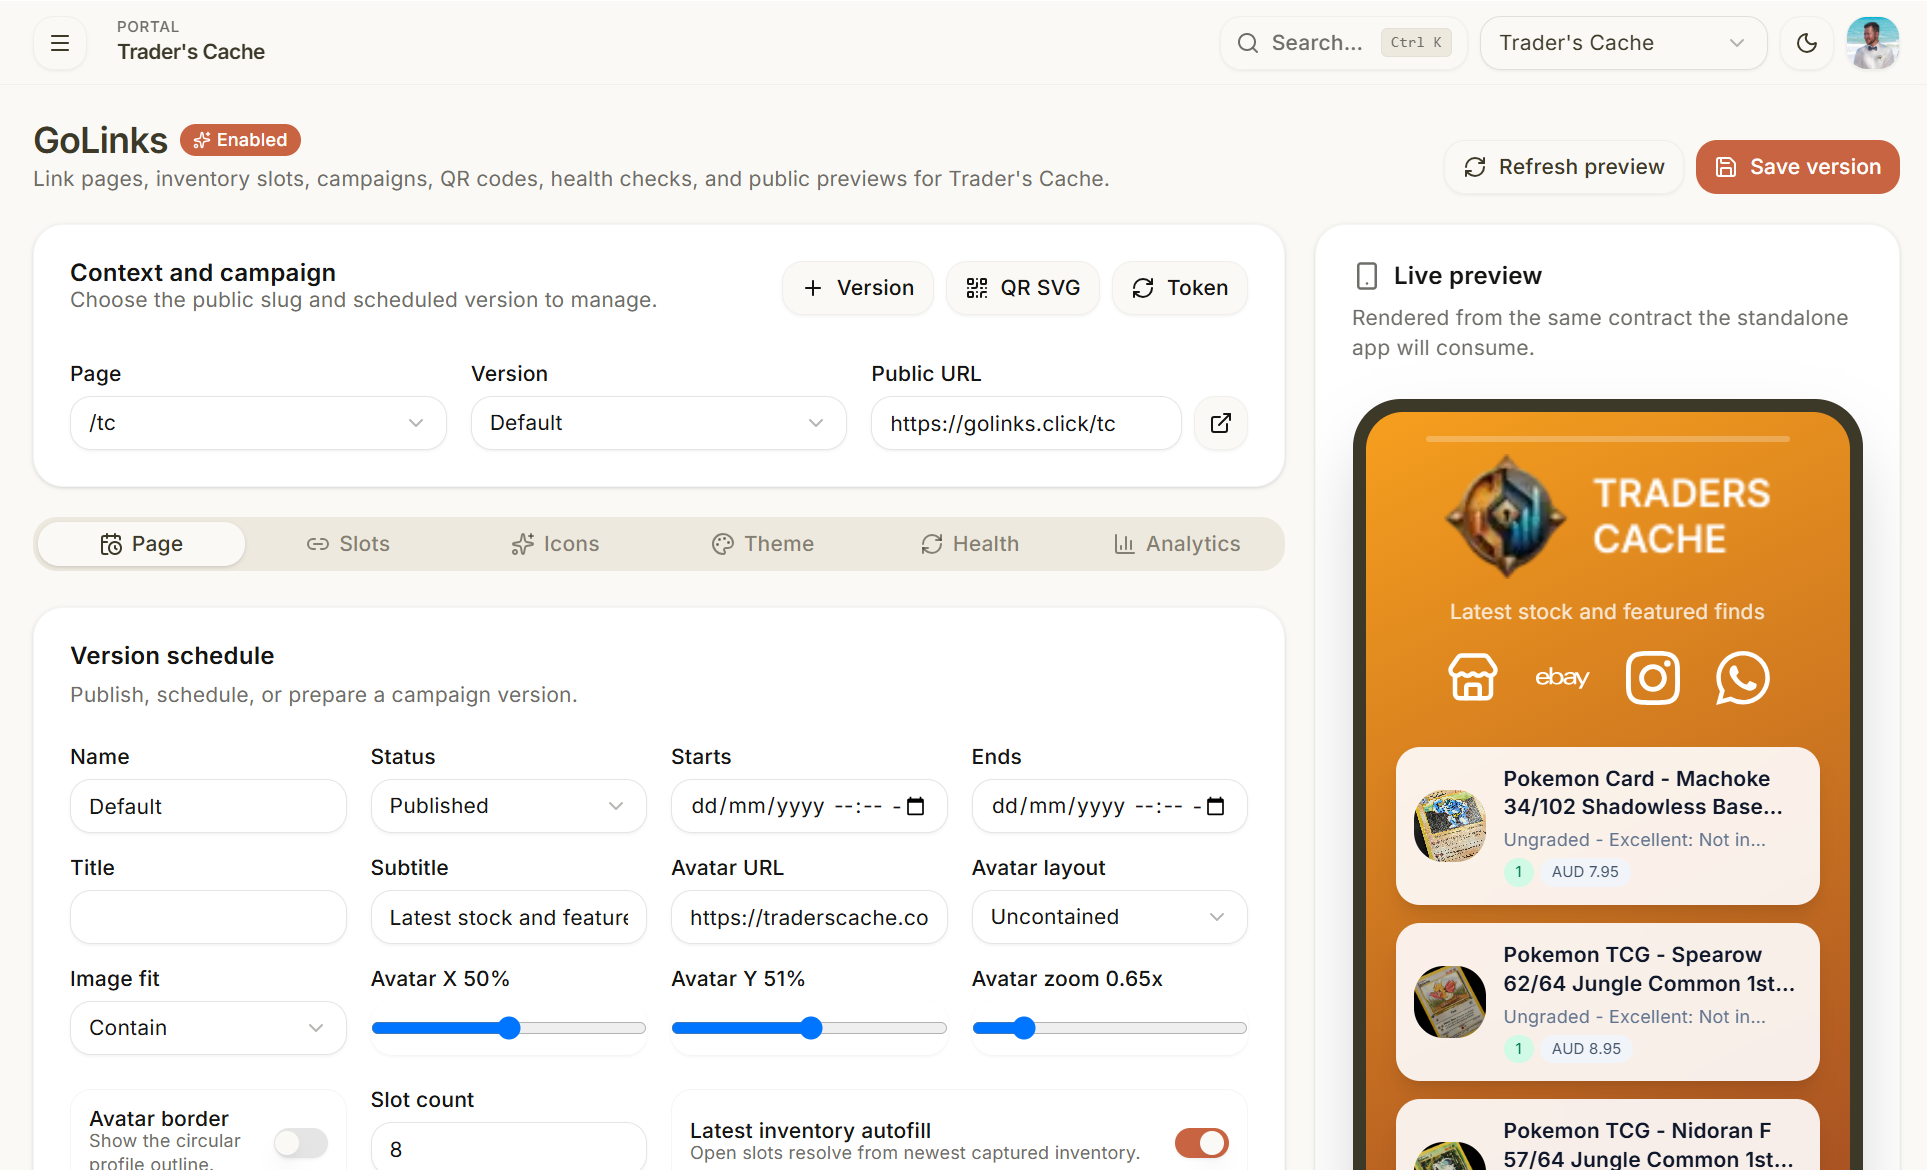Open the Theme tab
1927x1170 pixels.
pos(762,544)
